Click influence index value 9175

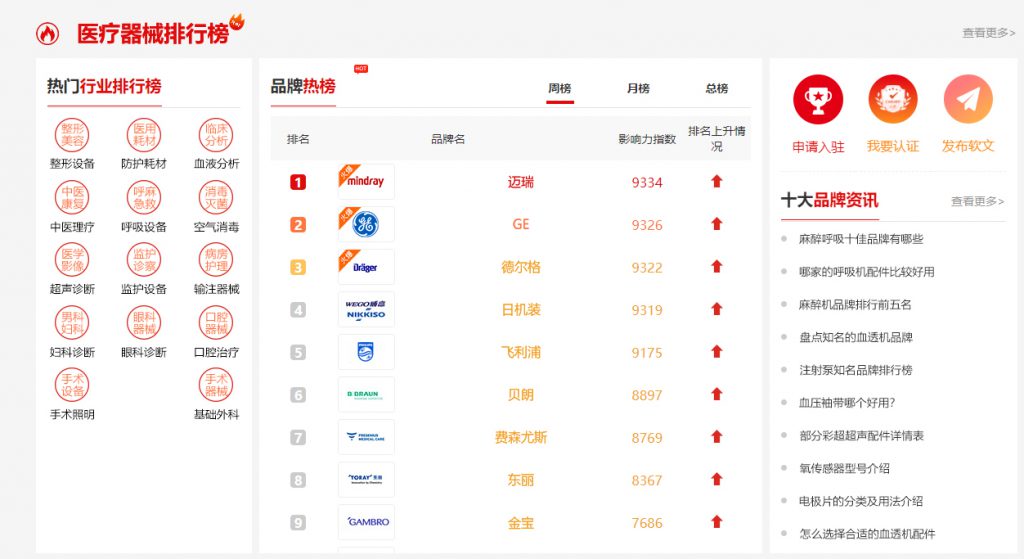click(x=647, y=353)
